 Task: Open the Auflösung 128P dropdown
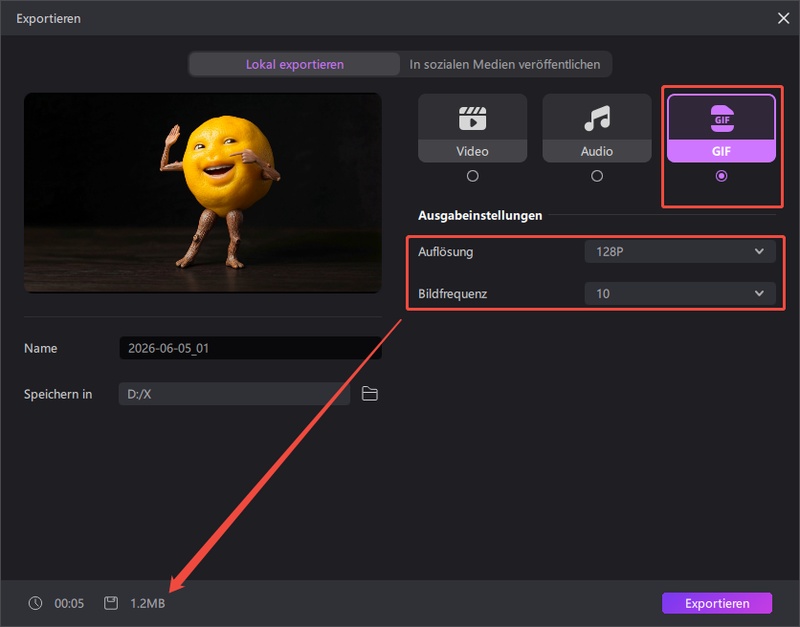680,252
